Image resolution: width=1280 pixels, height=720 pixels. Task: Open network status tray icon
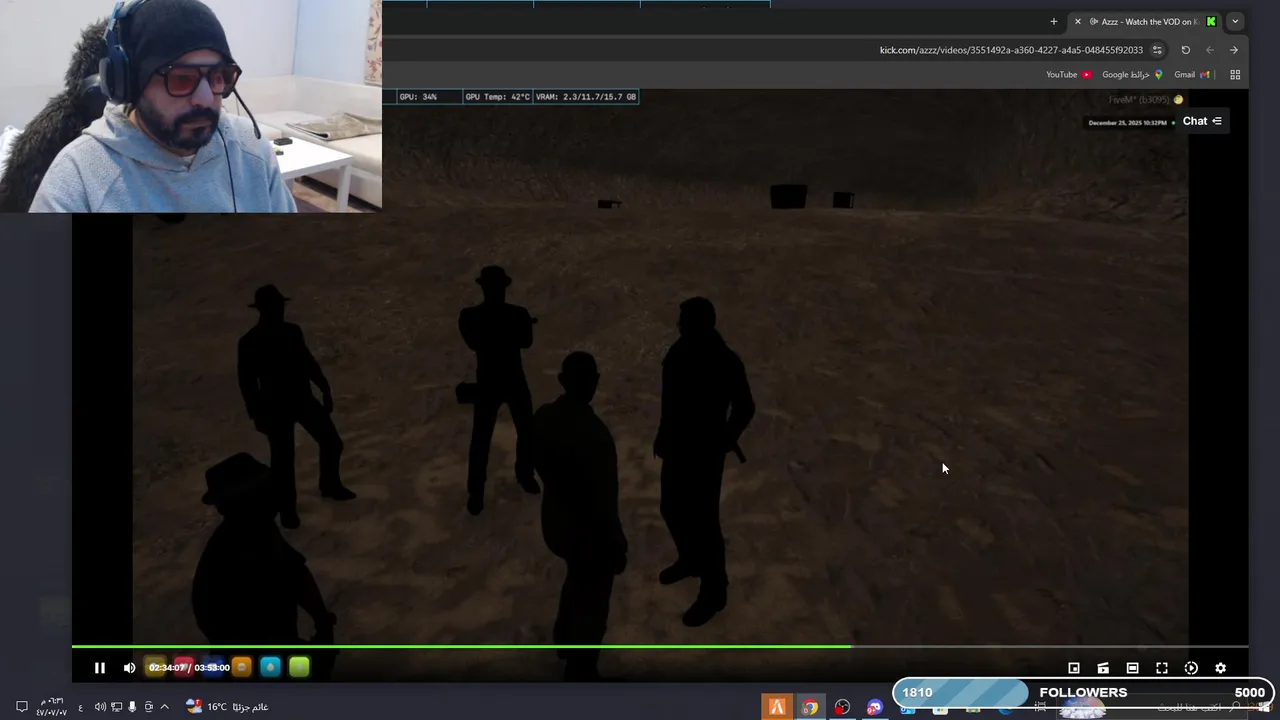(x=116, y=707)
